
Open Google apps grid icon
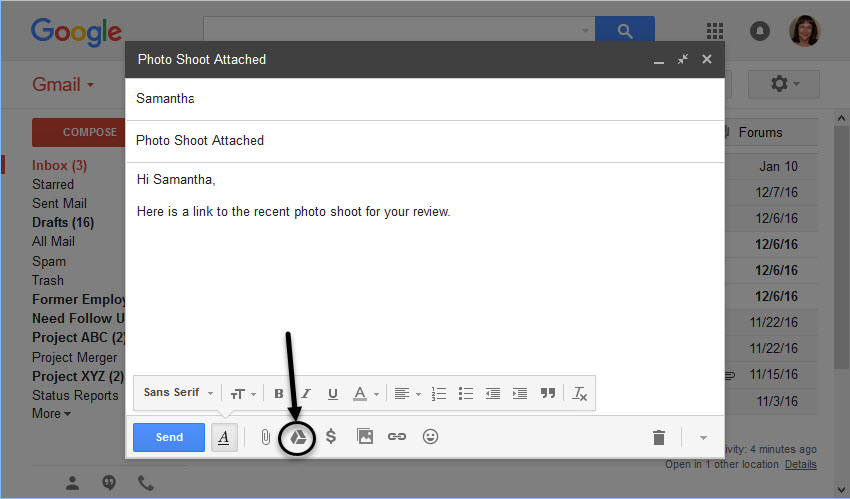click(x=714, y=31)
